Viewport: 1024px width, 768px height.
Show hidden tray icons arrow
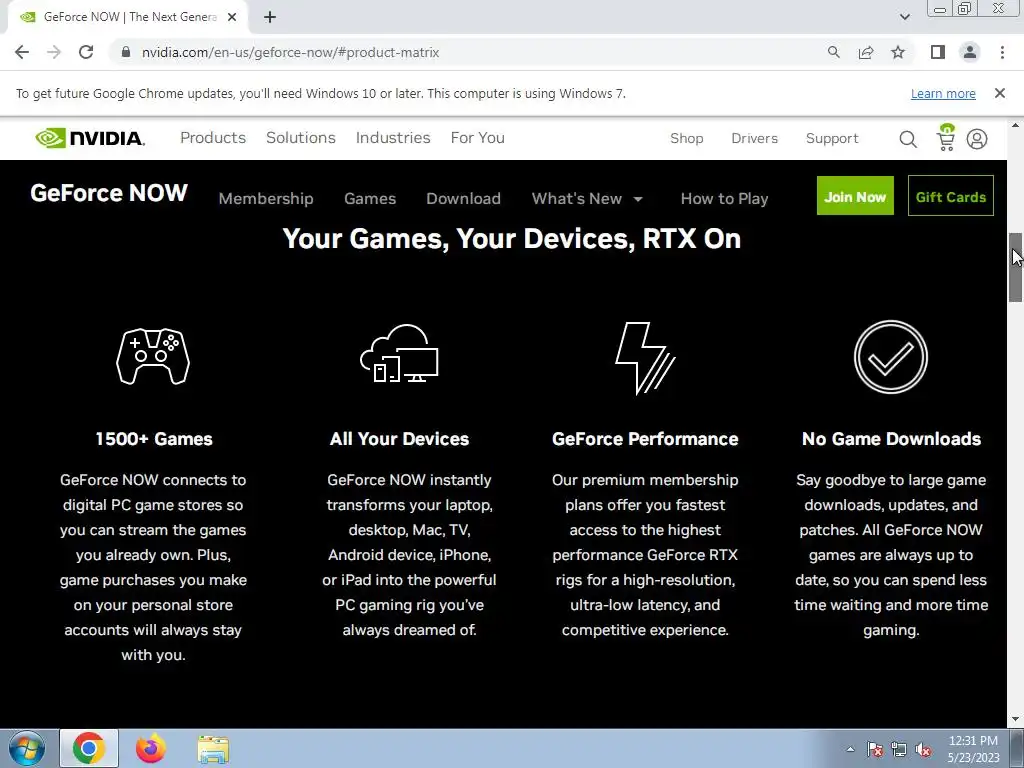[x=850, y=749]
